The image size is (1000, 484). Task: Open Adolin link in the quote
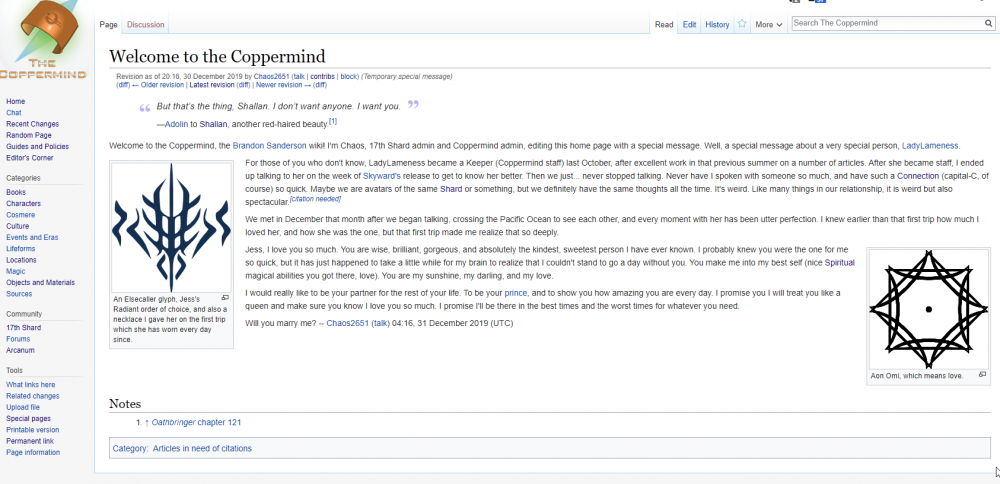tap(176, 124)
